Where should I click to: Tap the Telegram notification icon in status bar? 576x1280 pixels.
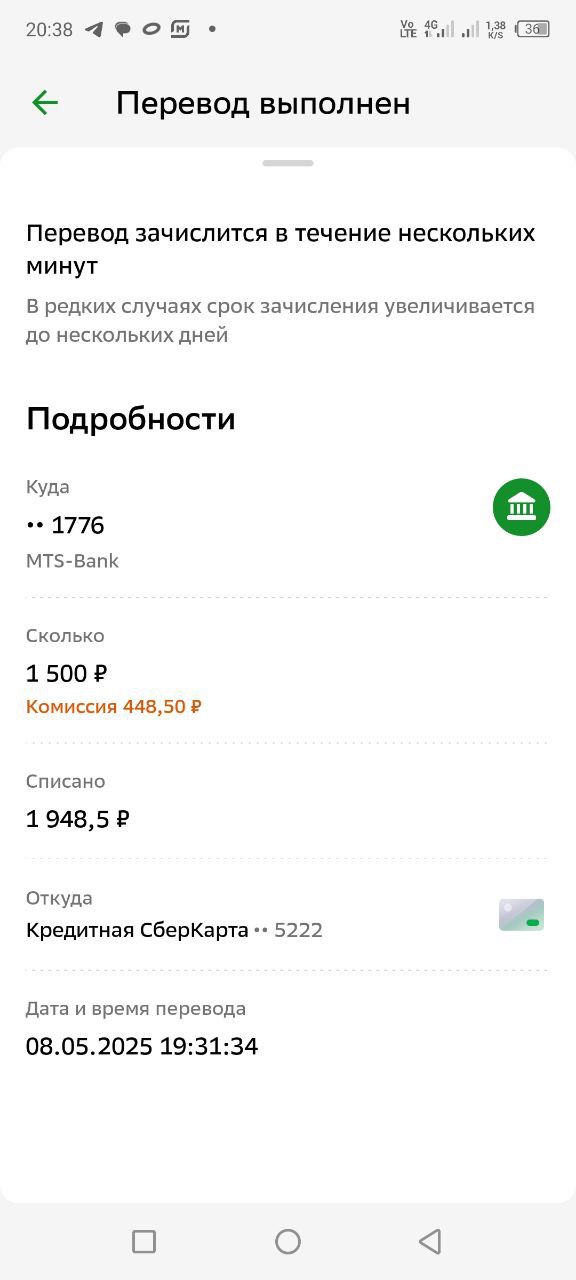click(x=94, y=29)
